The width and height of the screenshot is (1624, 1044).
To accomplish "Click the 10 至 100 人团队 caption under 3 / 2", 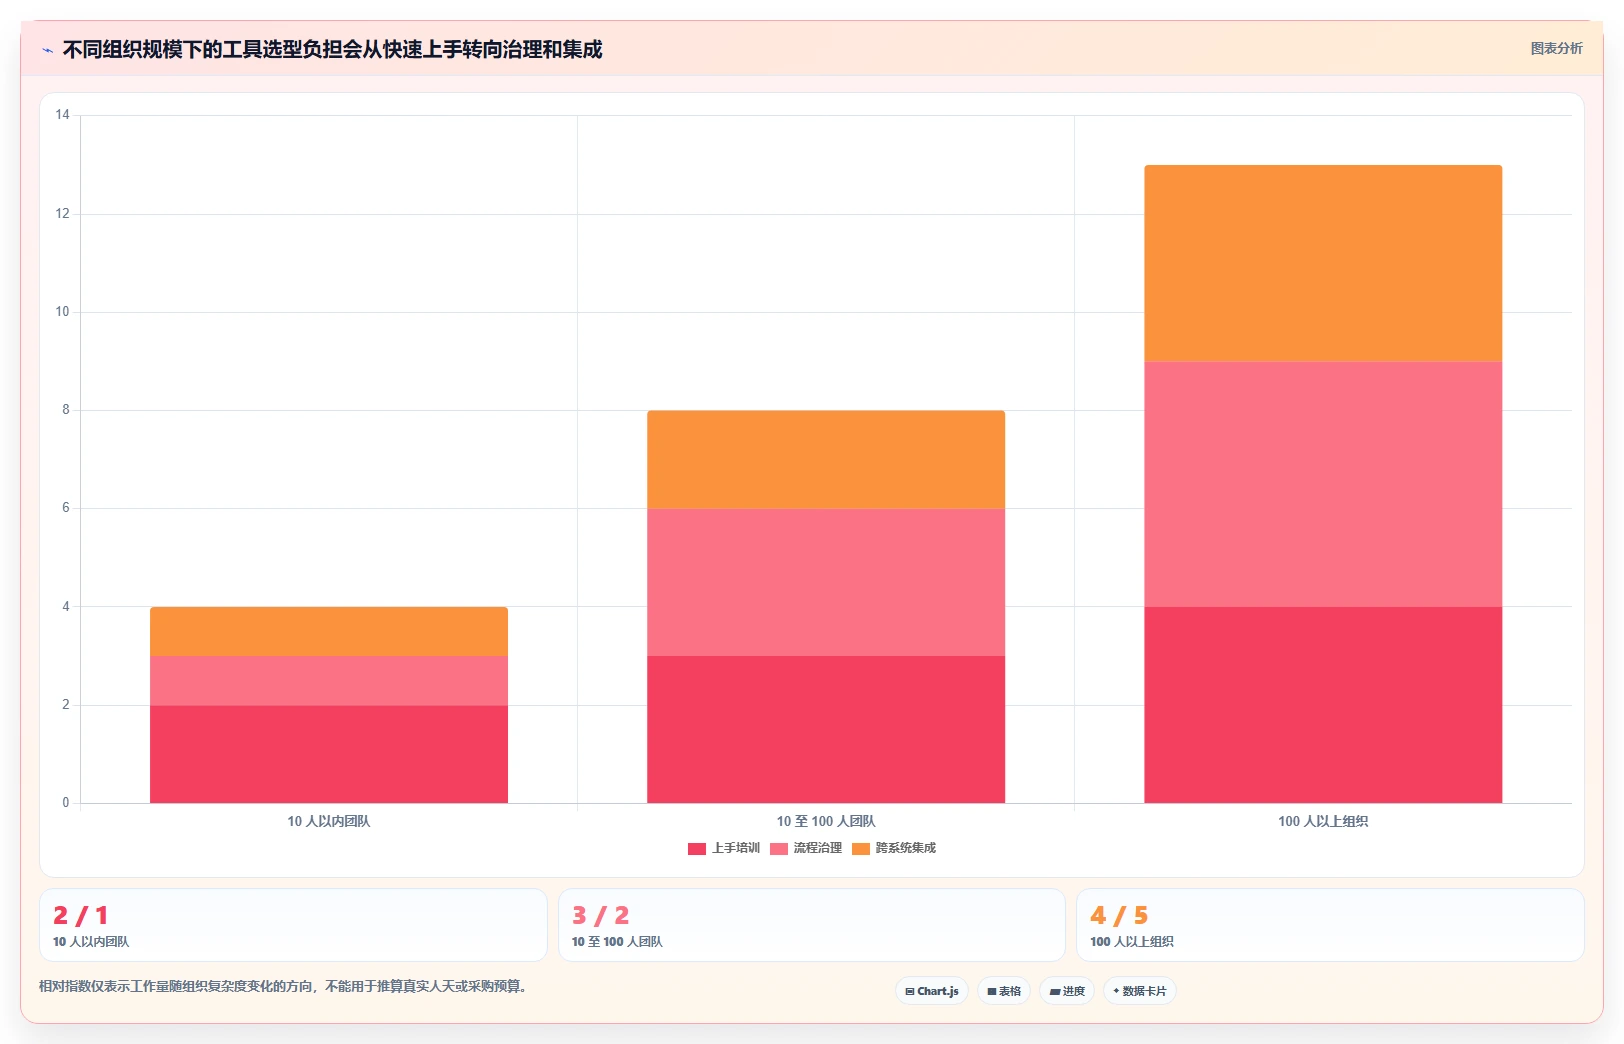I will pos(617,942).
